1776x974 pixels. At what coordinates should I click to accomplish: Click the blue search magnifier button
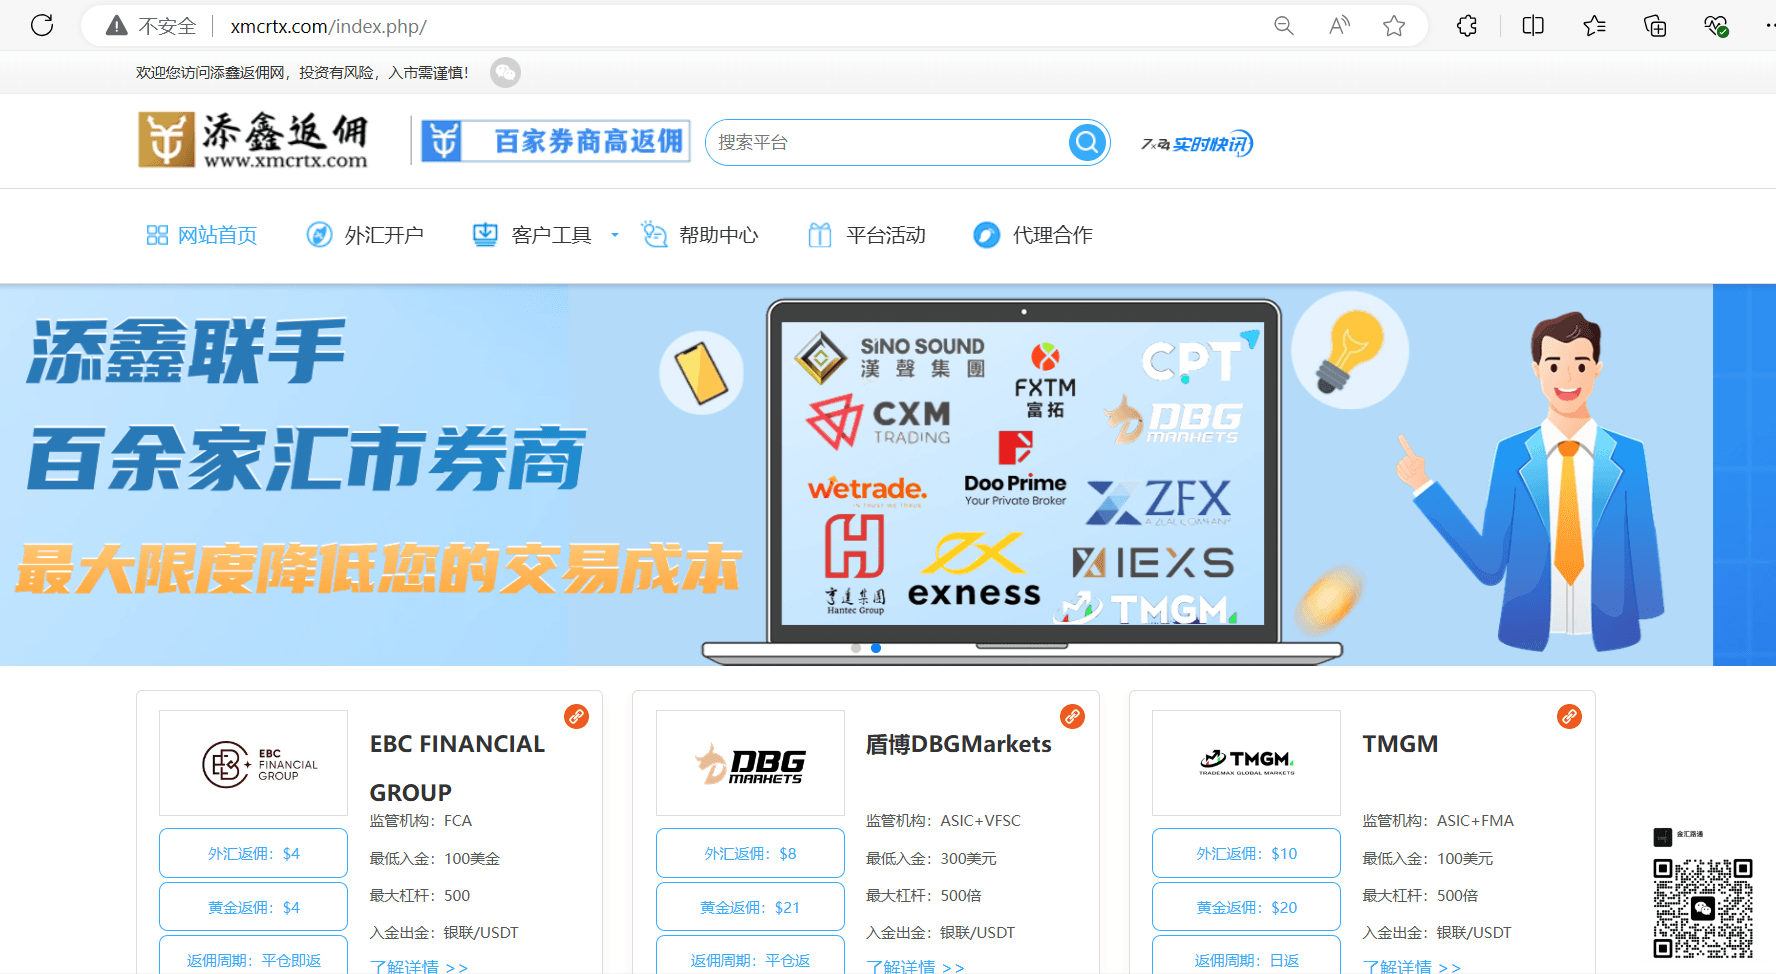tap(1087, 142)
